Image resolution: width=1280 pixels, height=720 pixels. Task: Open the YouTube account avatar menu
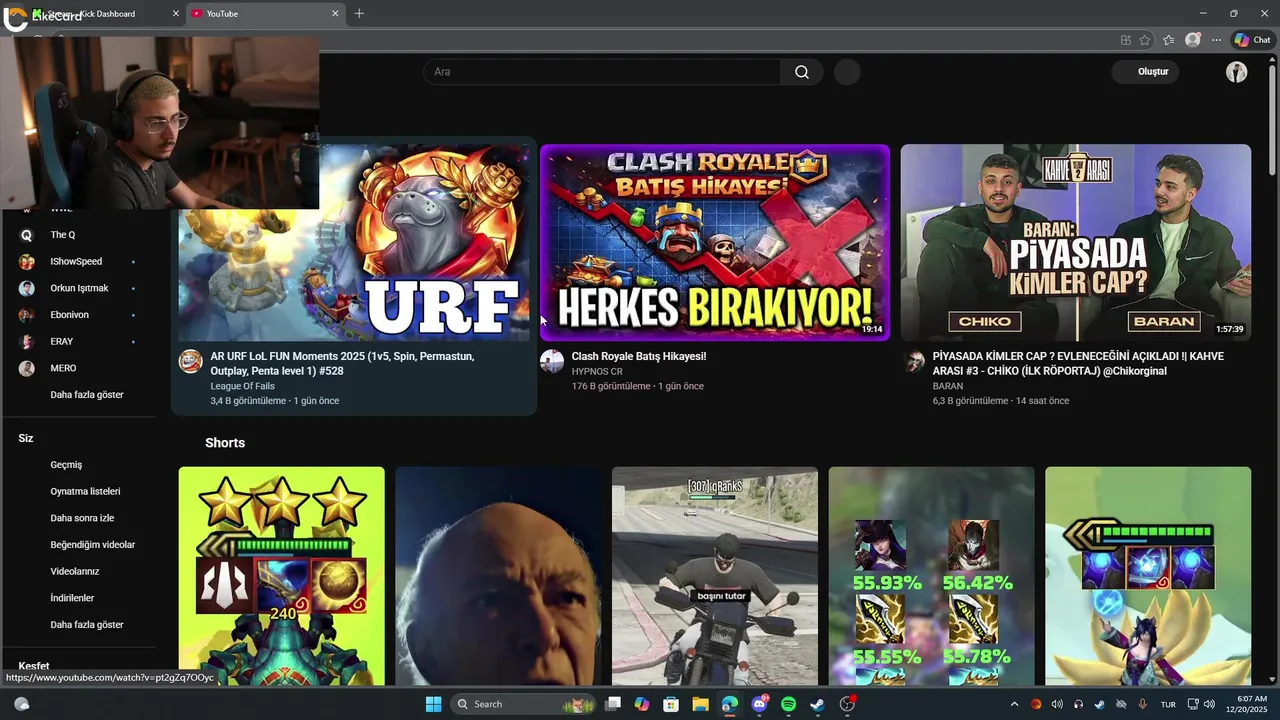[1237, 72]
